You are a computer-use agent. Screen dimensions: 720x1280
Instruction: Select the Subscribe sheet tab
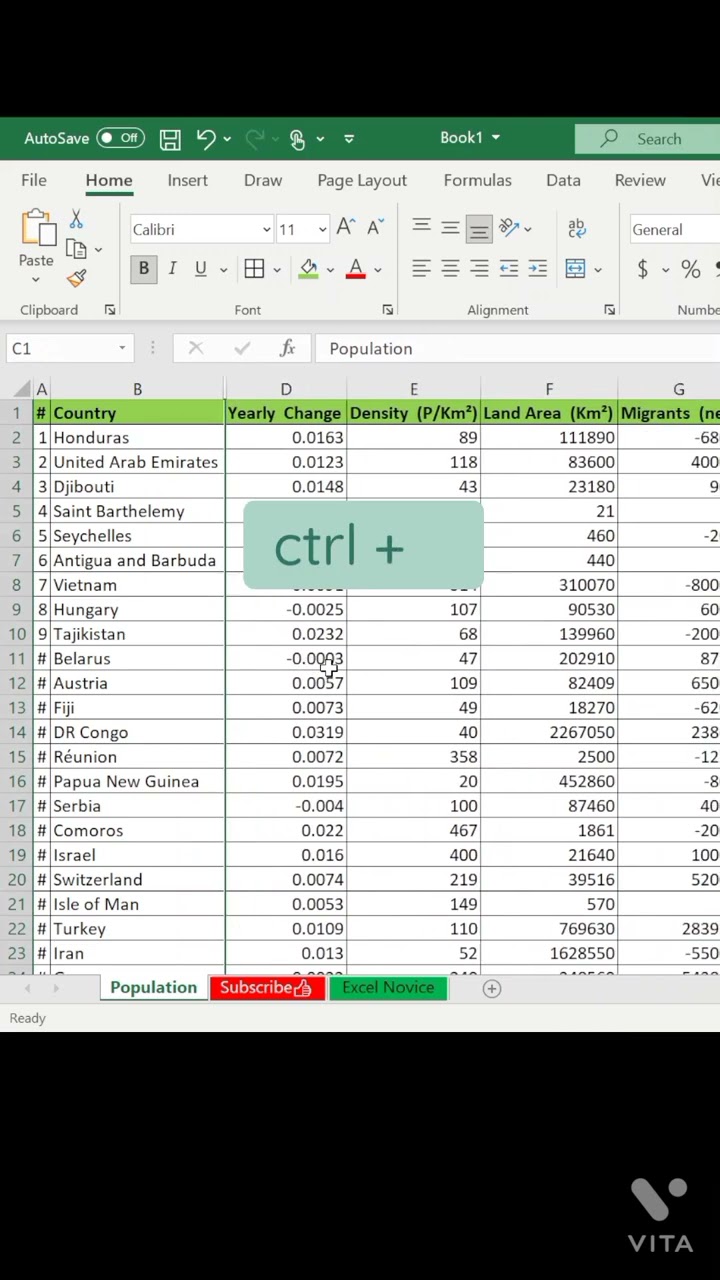(x=267, y=987)
